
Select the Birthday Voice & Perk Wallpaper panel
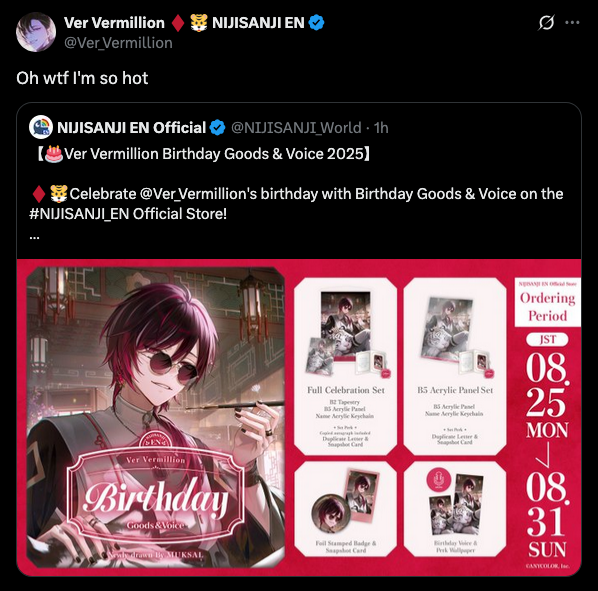point(455,509)
